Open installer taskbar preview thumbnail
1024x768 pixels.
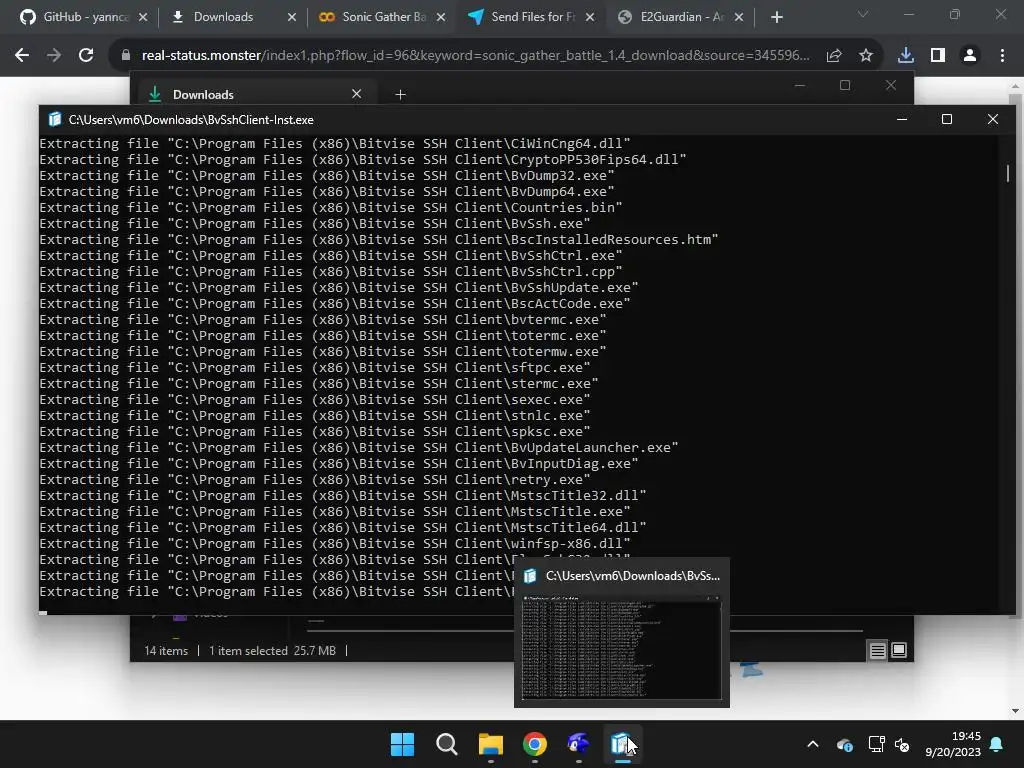622,647
